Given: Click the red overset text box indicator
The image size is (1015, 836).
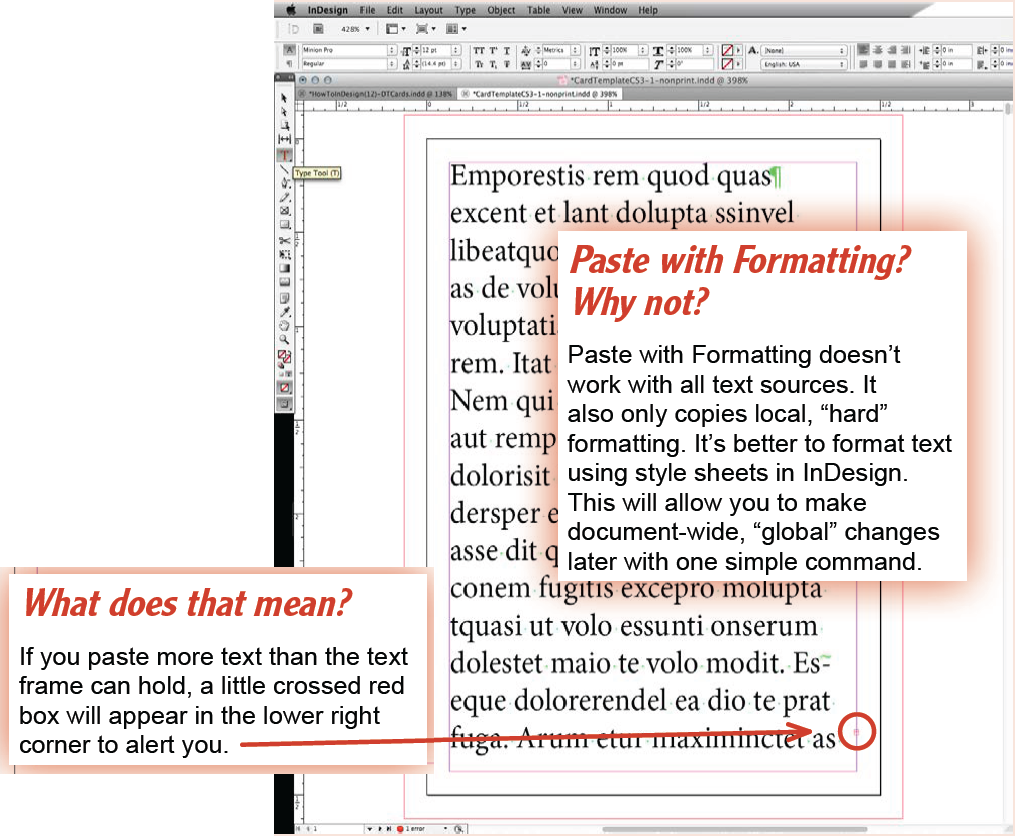Looking at the screenshot, I should point(855,733).
